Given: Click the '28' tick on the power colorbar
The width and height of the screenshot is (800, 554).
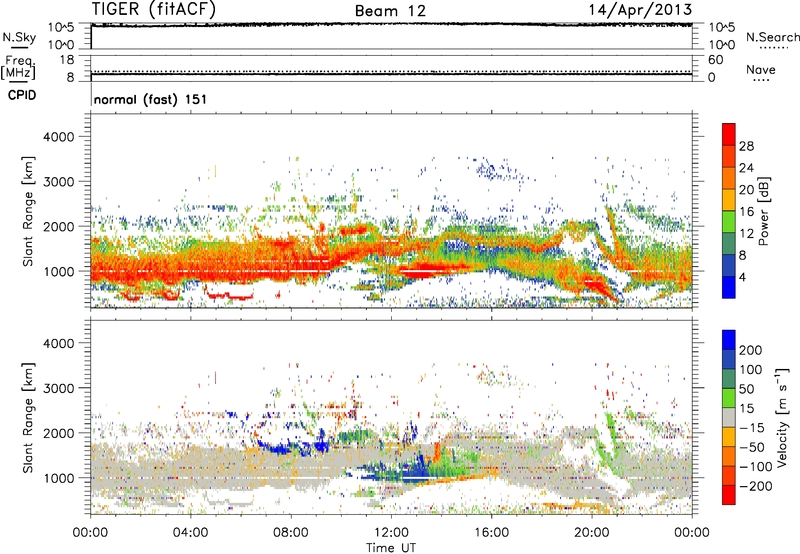Looking at the screenshot, I should click(x=746, y=146).
